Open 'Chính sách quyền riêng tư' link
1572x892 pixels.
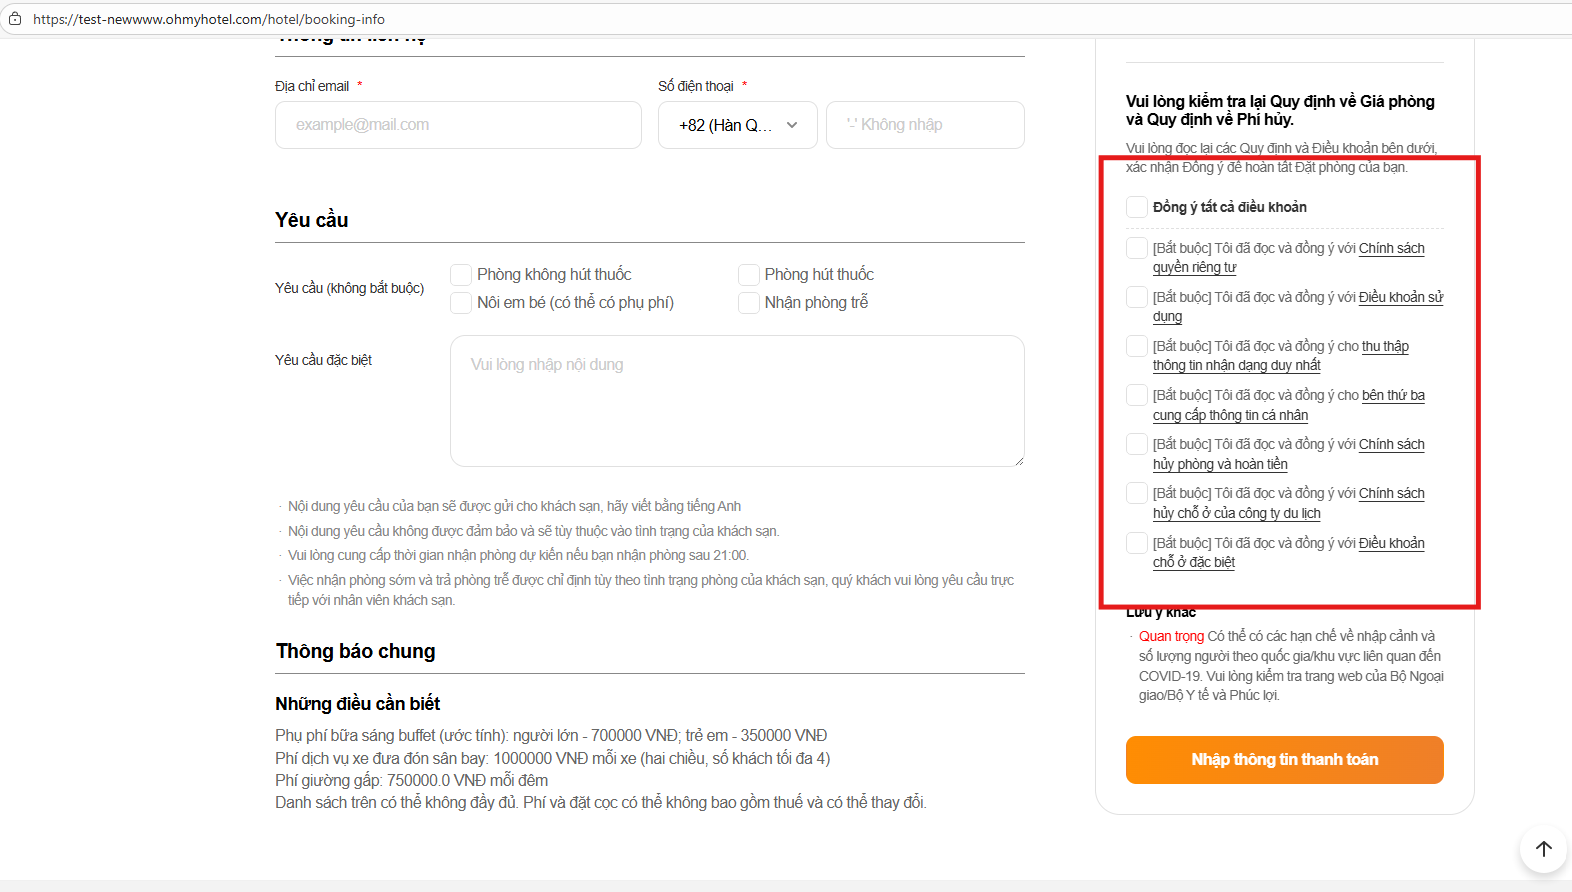tap(1289, 258)
